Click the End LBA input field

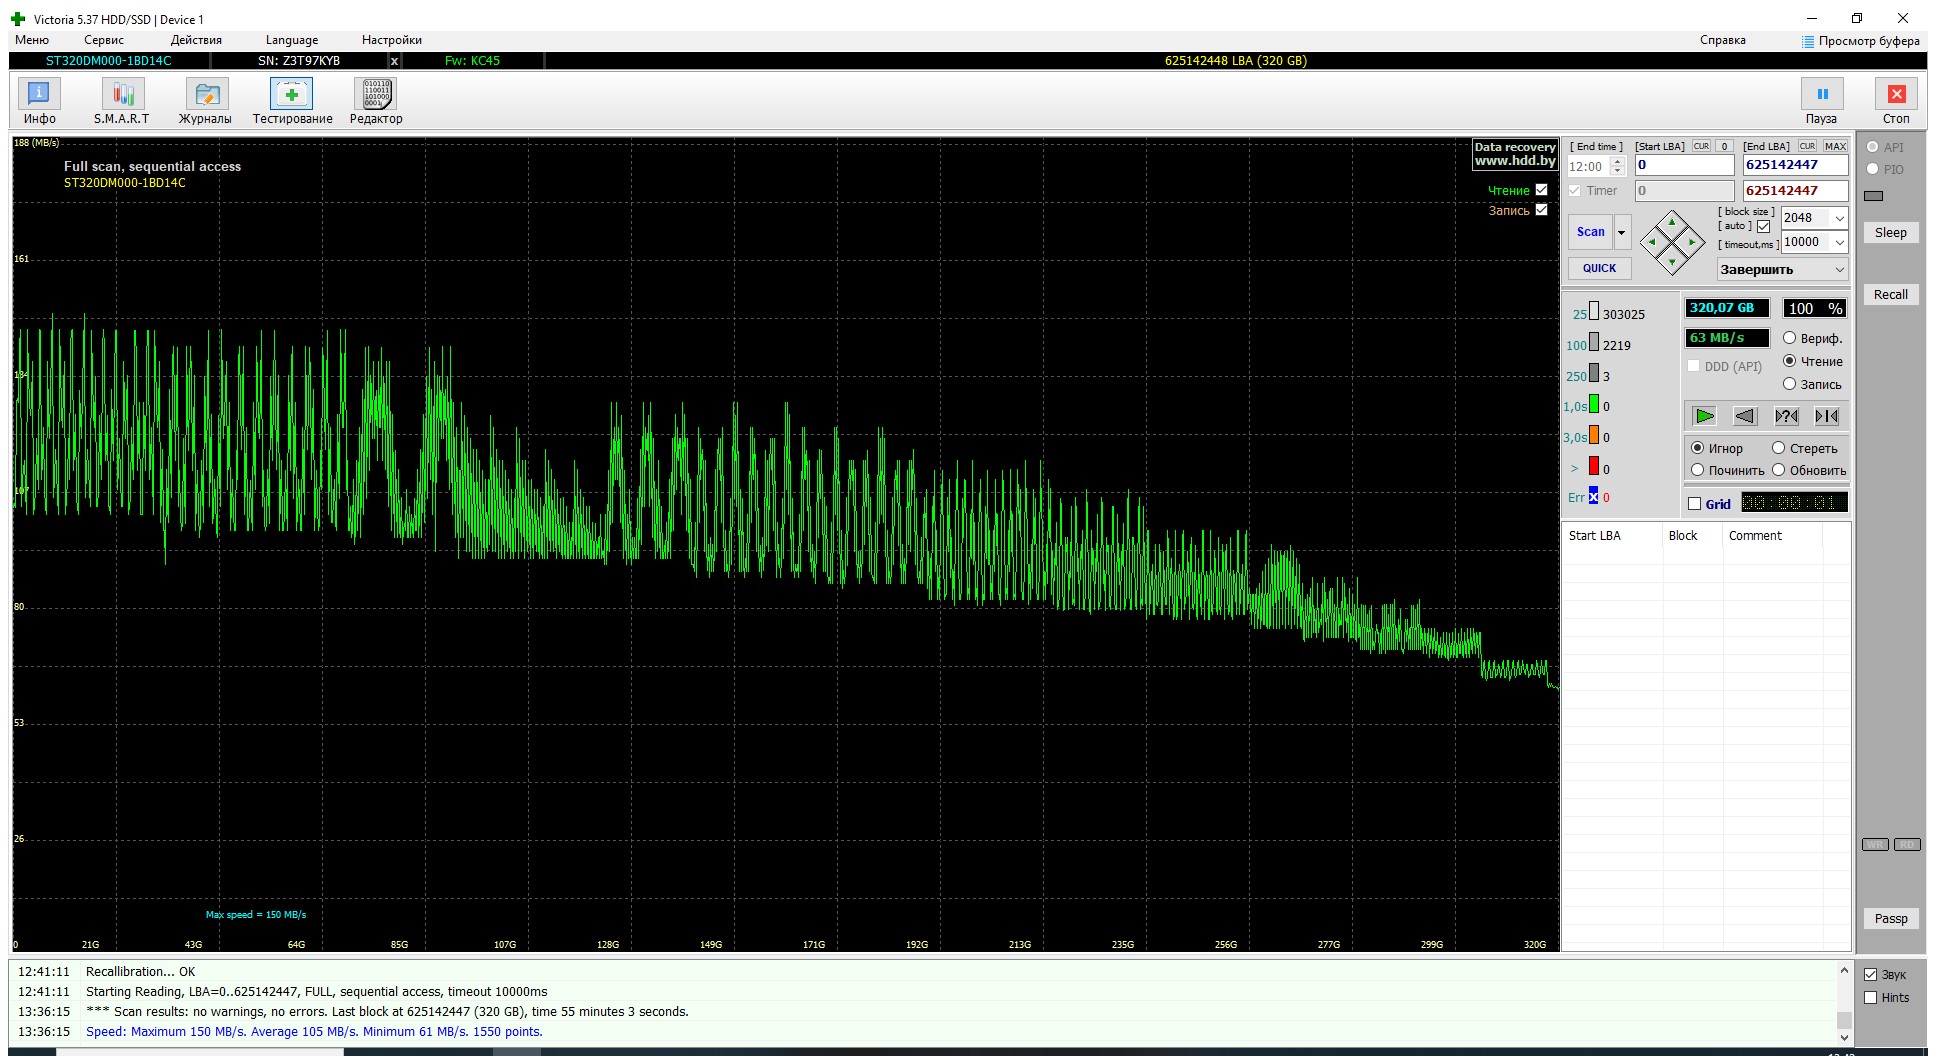(x=1795, y=165)
